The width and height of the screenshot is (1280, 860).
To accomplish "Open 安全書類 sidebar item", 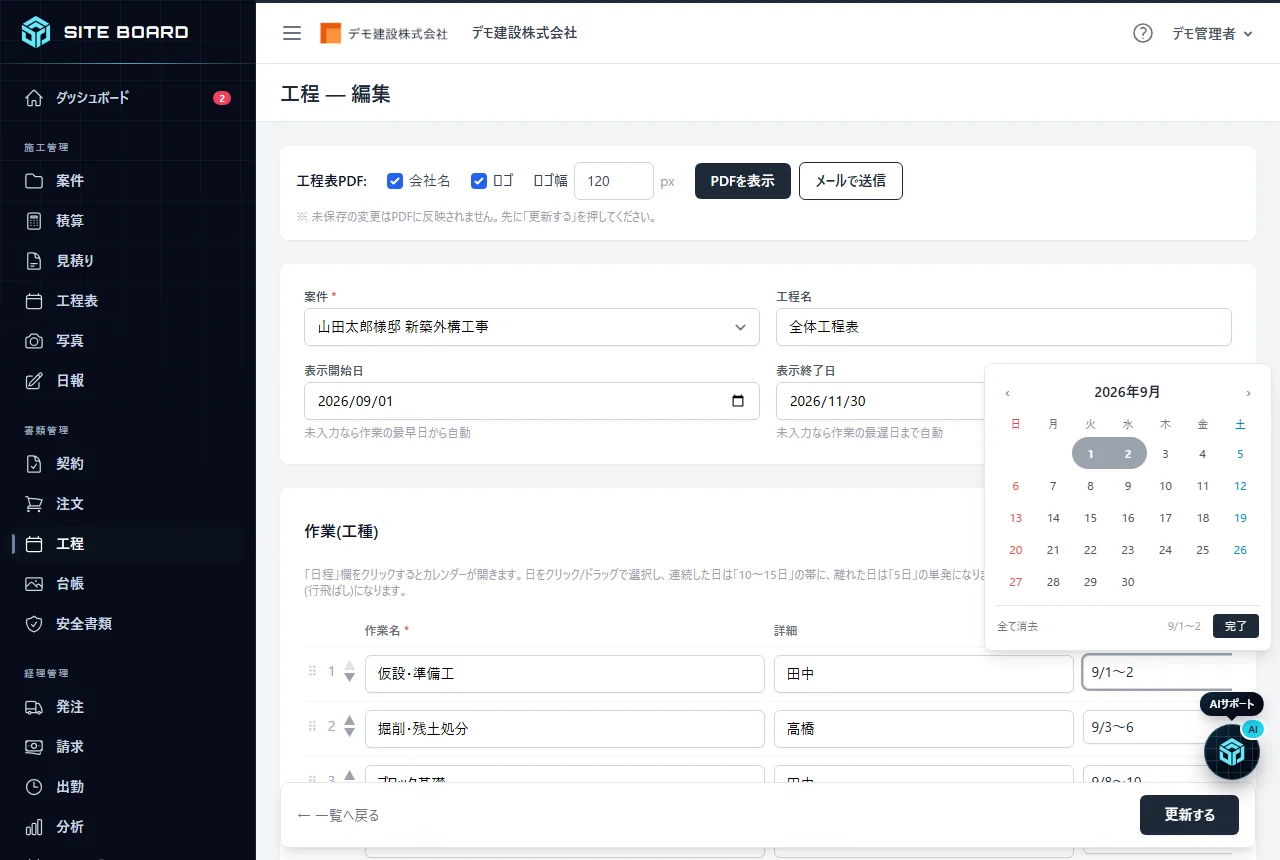I will (128, 624).
